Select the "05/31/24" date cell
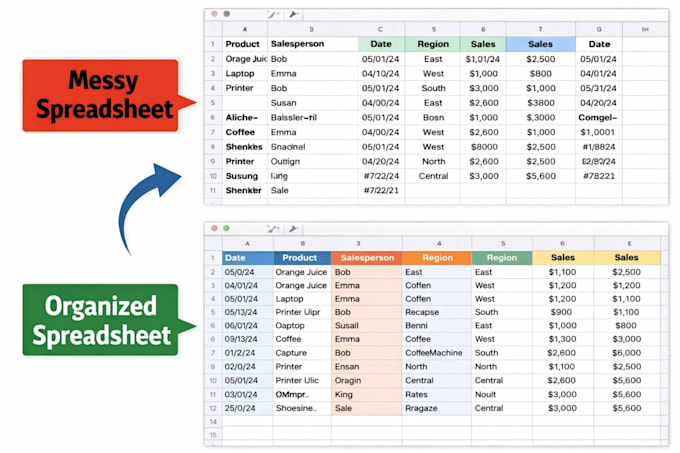Image resolution: width=680 pixels, height=453 pixels. point(599,88)
